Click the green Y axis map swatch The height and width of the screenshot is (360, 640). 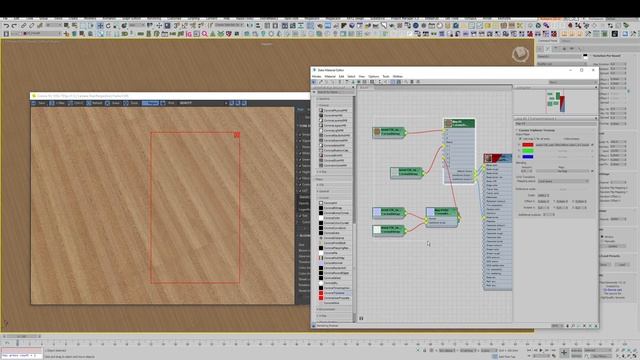click(x=528, y=151)
